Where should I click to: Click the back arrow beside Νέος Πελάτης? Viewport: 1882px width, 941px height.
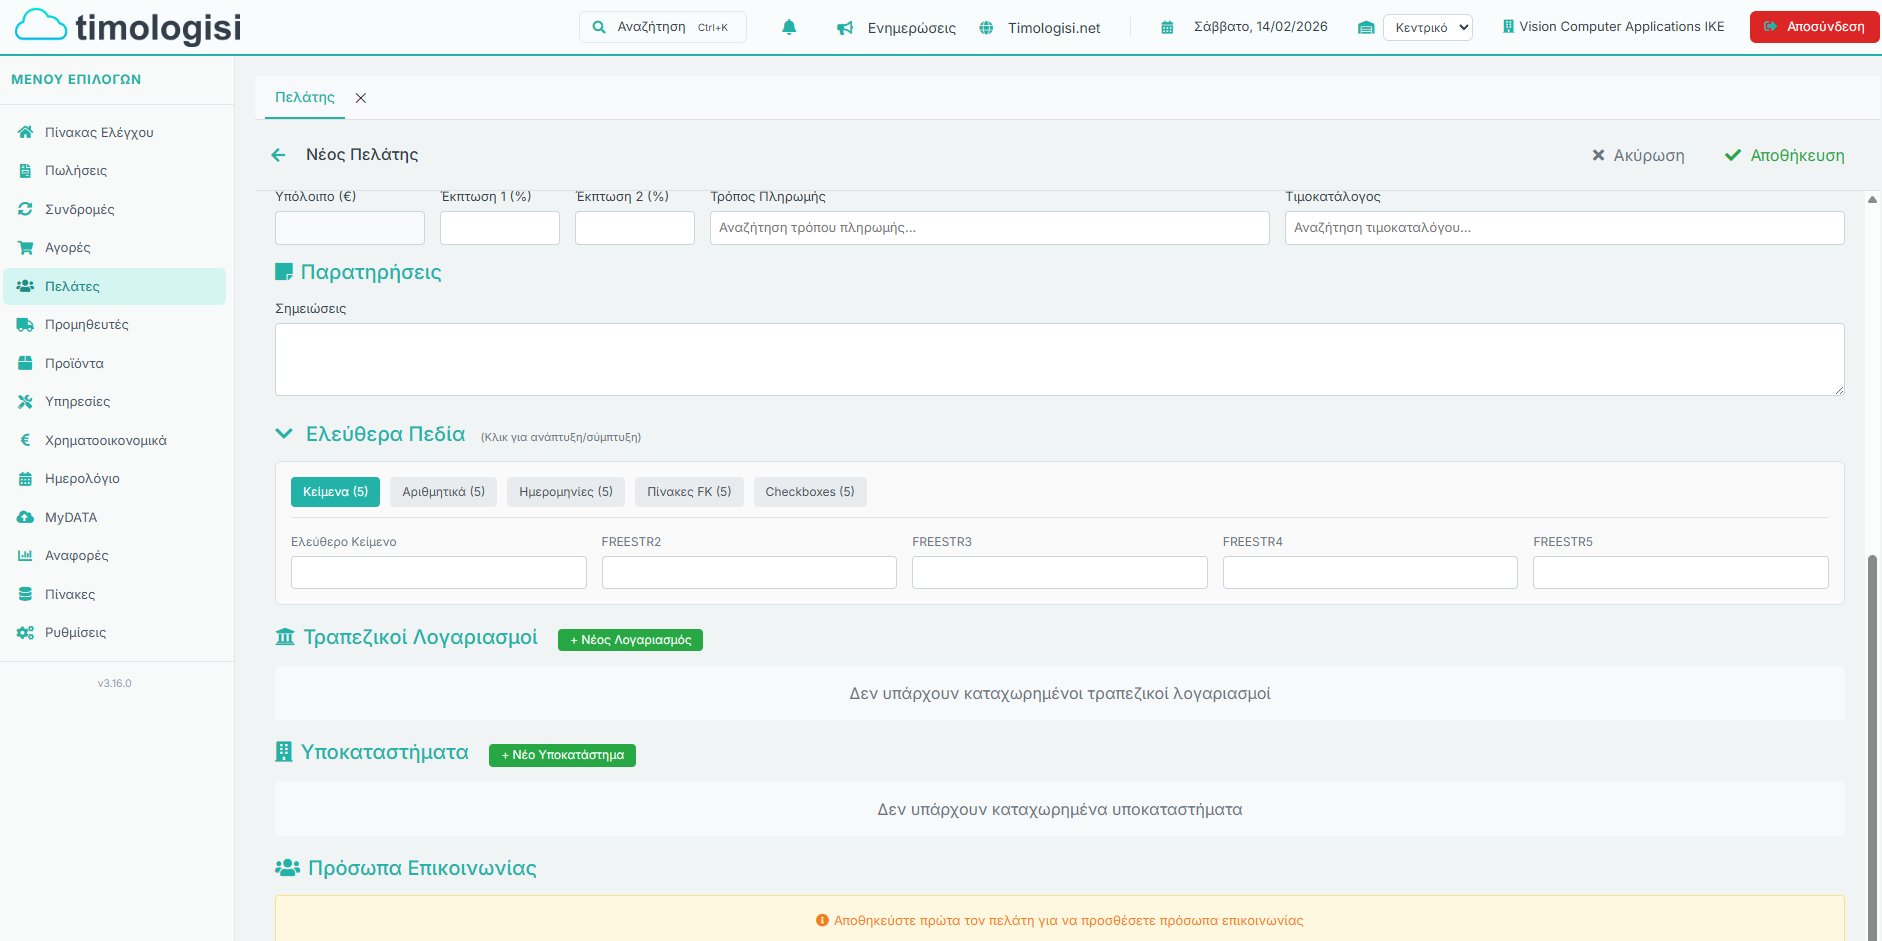[x=278, y=155]
